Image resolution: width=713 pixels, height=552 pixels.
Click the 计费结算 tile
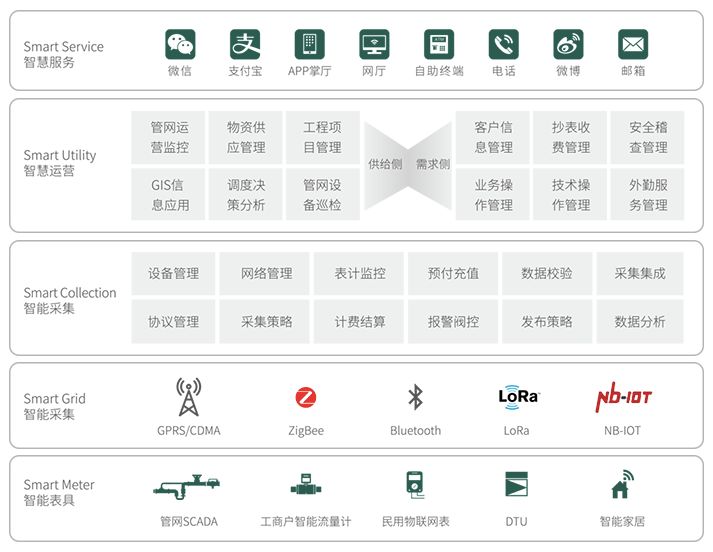pos(359,321)
